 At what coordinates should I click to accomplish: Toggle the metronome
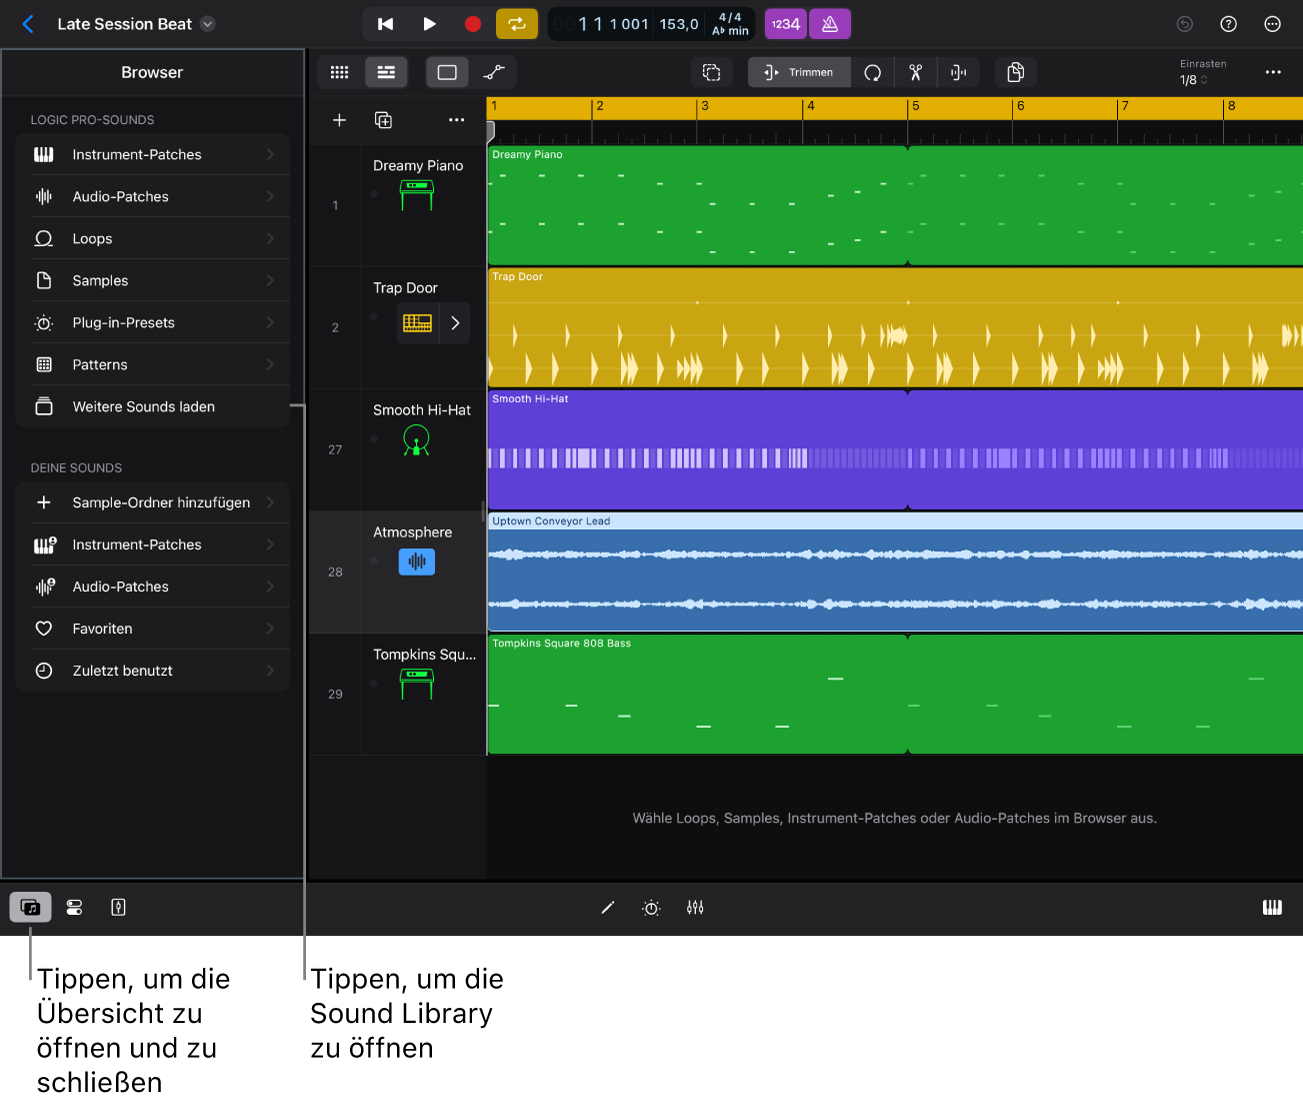[x=830, y=23]
